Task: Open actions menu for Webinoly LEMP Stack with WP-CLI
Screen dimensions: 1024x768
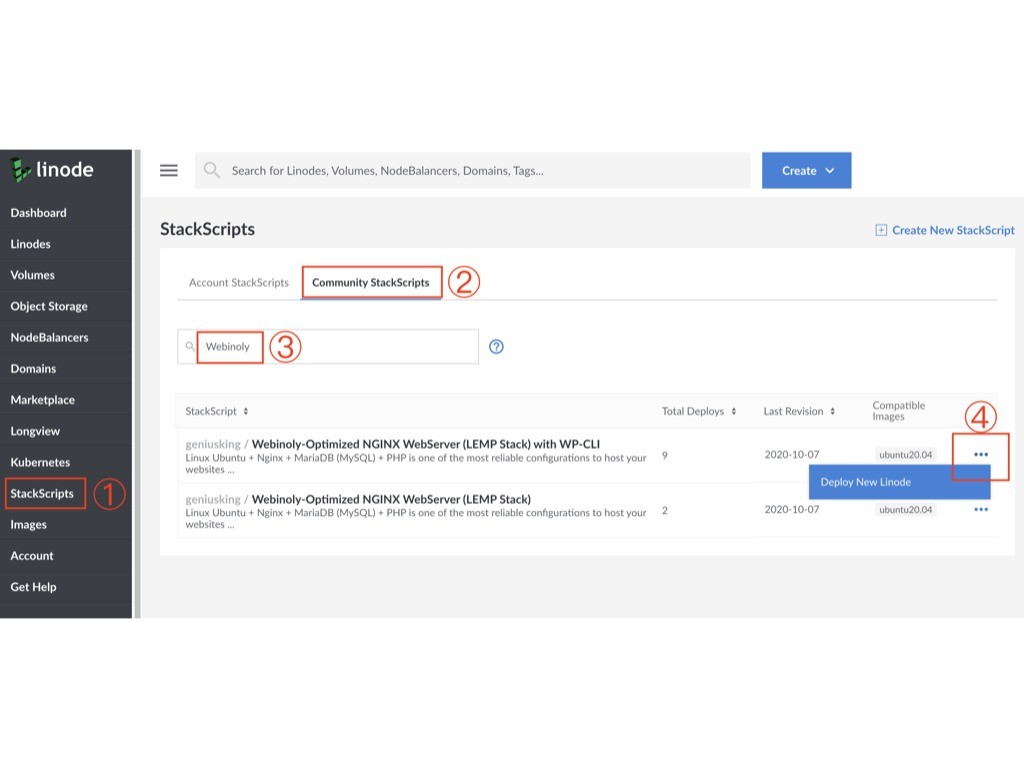Action: pyautogui.click(x=981, y=455)
